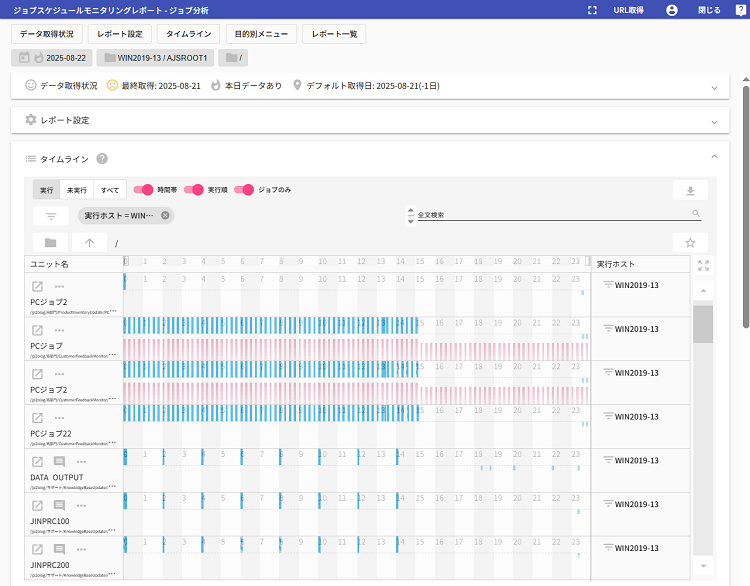Click WIN2019-13 / AJSROOT1 chip
The height and width of the screenshot is (586, 750).
tap(155, 58)
